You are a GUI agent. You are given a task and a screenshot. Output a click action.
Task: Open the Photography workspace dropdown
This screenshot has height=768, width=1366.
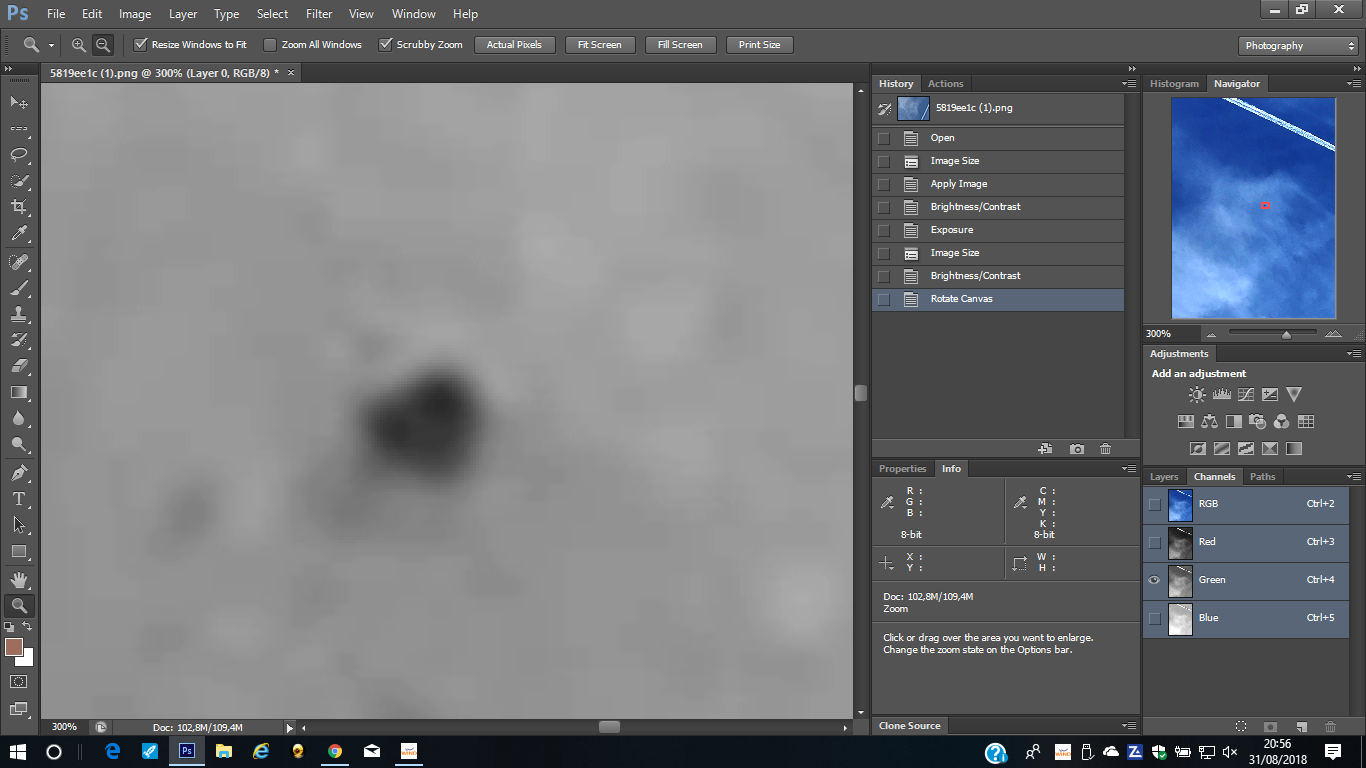(x=1297, y=46)
